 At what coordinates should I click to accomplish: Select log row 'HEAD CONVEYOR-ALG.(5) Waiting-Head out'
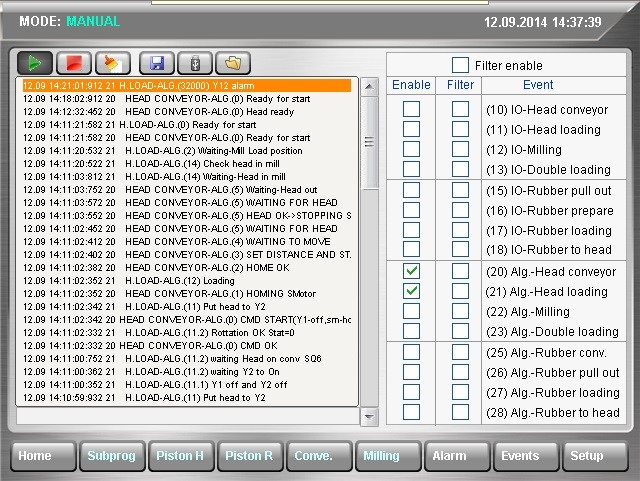pos(187,190)
